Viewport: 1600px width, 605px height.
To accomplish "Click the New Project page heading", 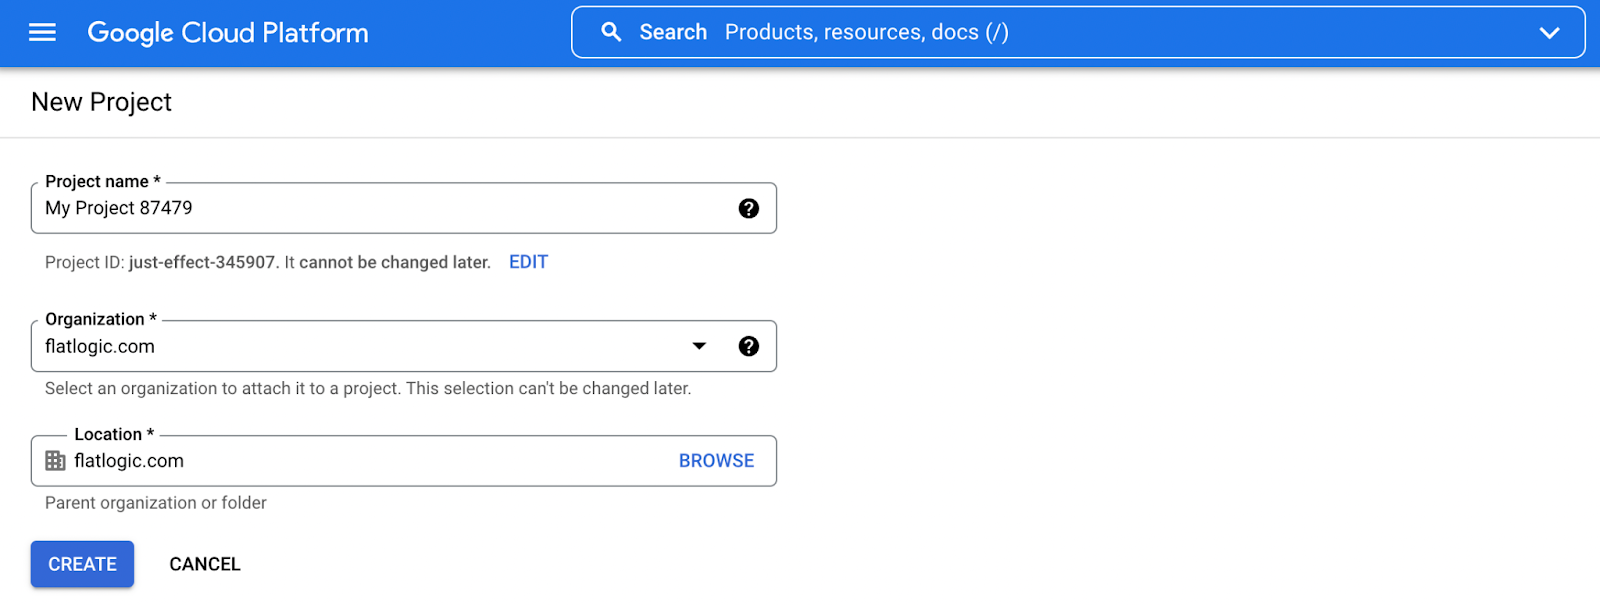I will (x=101, y=102).
